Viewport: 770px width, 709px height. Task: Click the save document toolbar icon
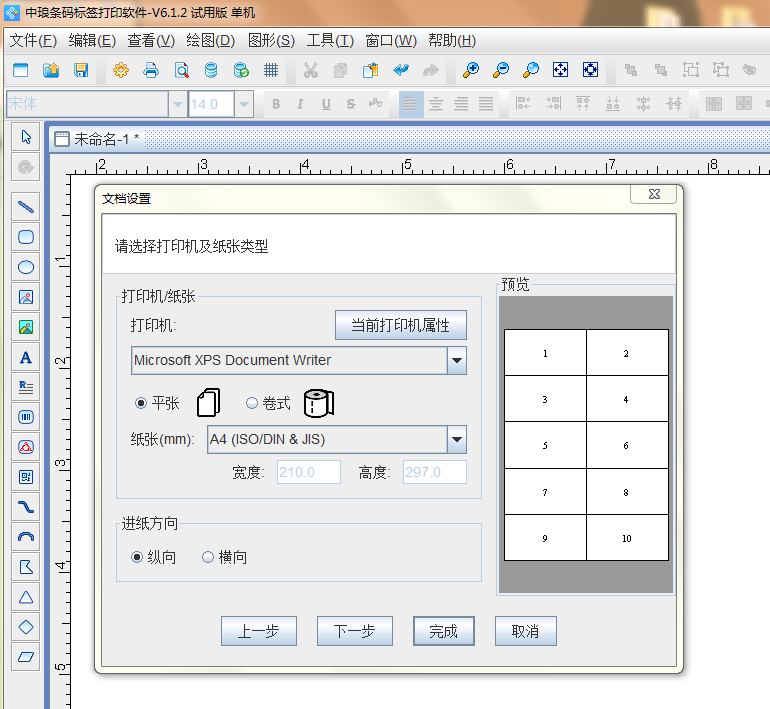tap(81, 70)
